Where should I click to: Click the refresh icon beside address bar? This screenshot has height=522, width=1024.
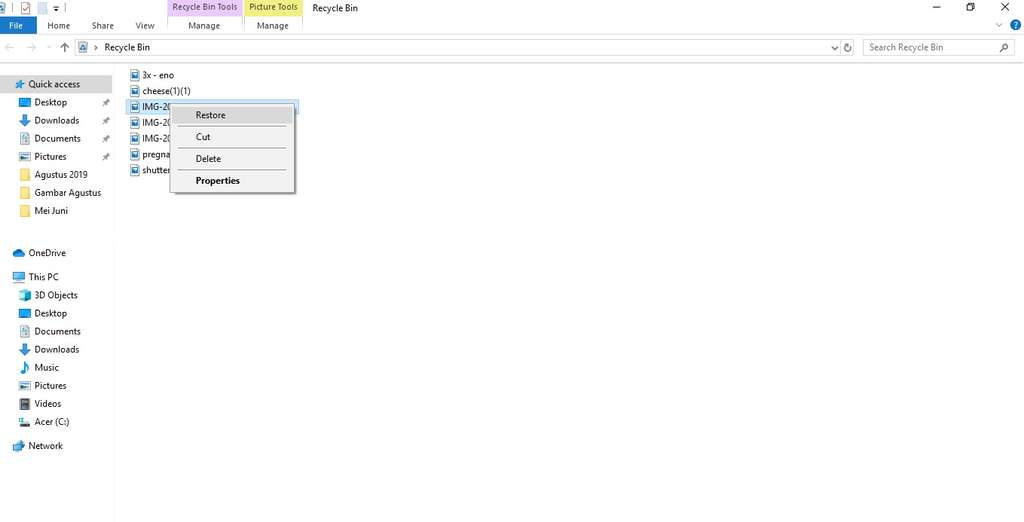848,47
